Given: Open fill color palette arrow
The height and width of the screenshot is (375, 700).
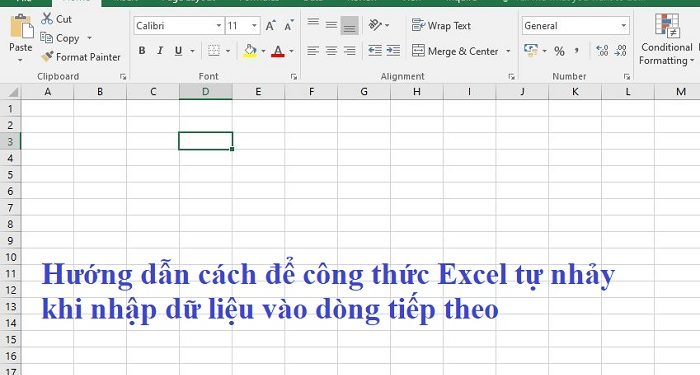Looking at the screenshot, I should click(x=263, y=51).
